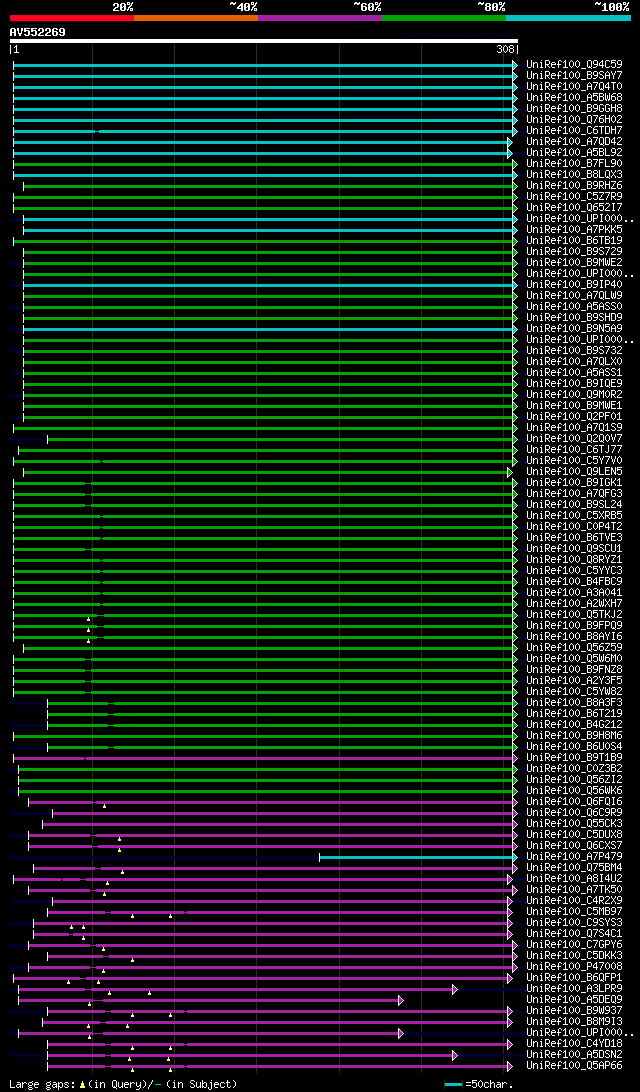Click the UniRef100_A7QD42 label

[x=575, y=141]
